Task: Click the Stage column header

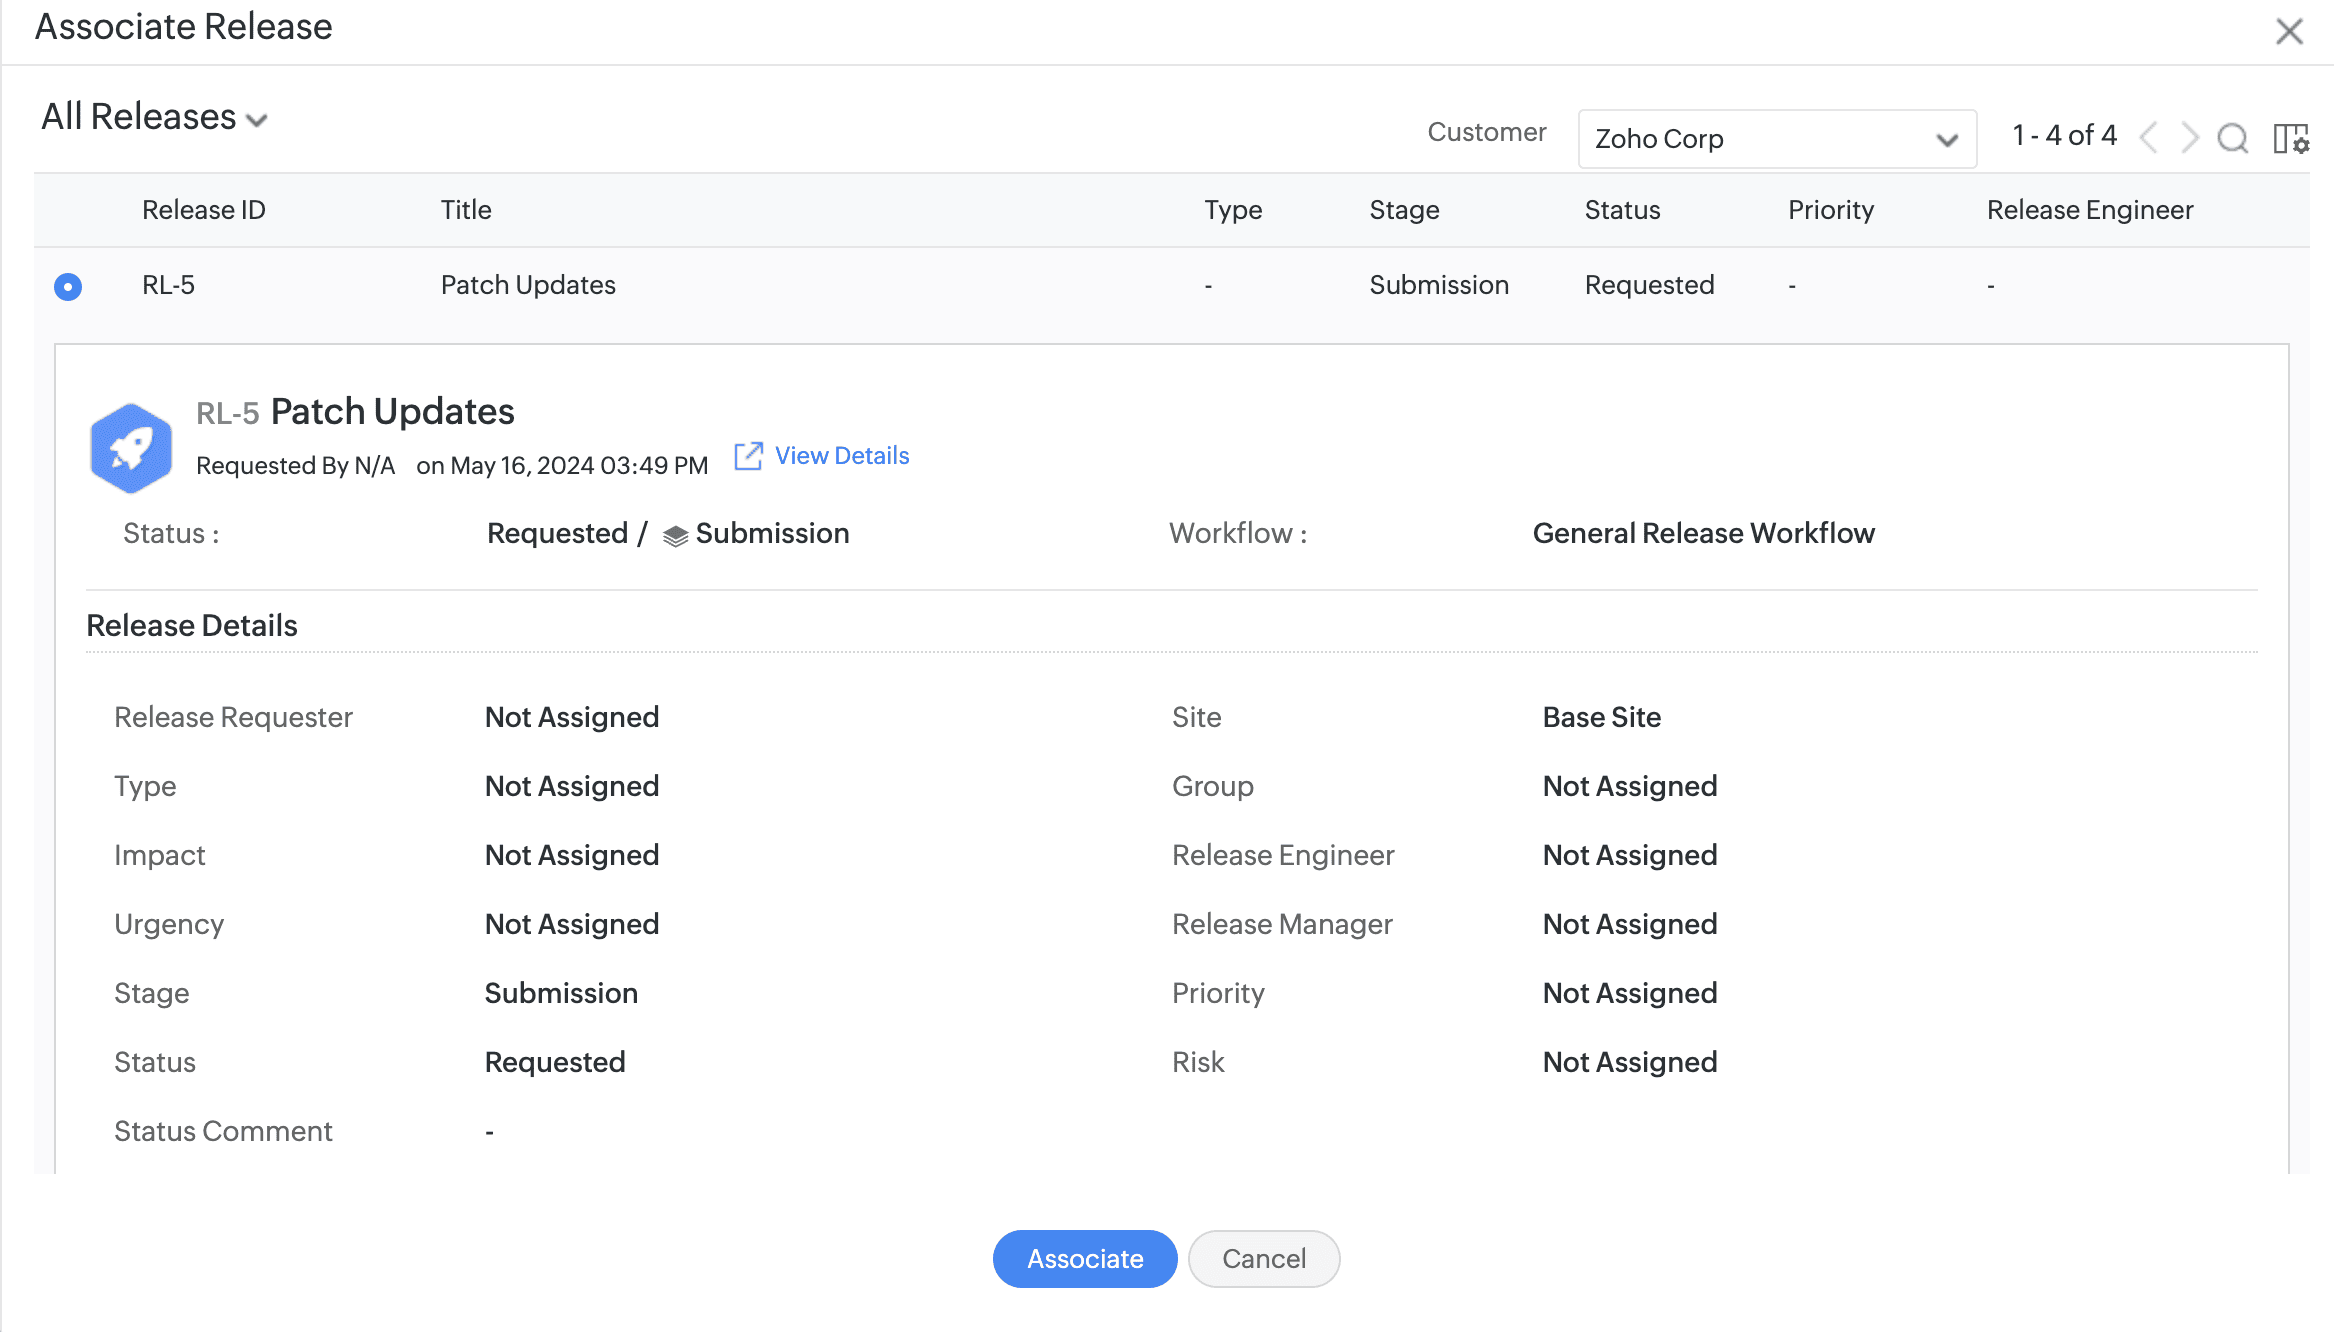Action: click(1404, 210)
